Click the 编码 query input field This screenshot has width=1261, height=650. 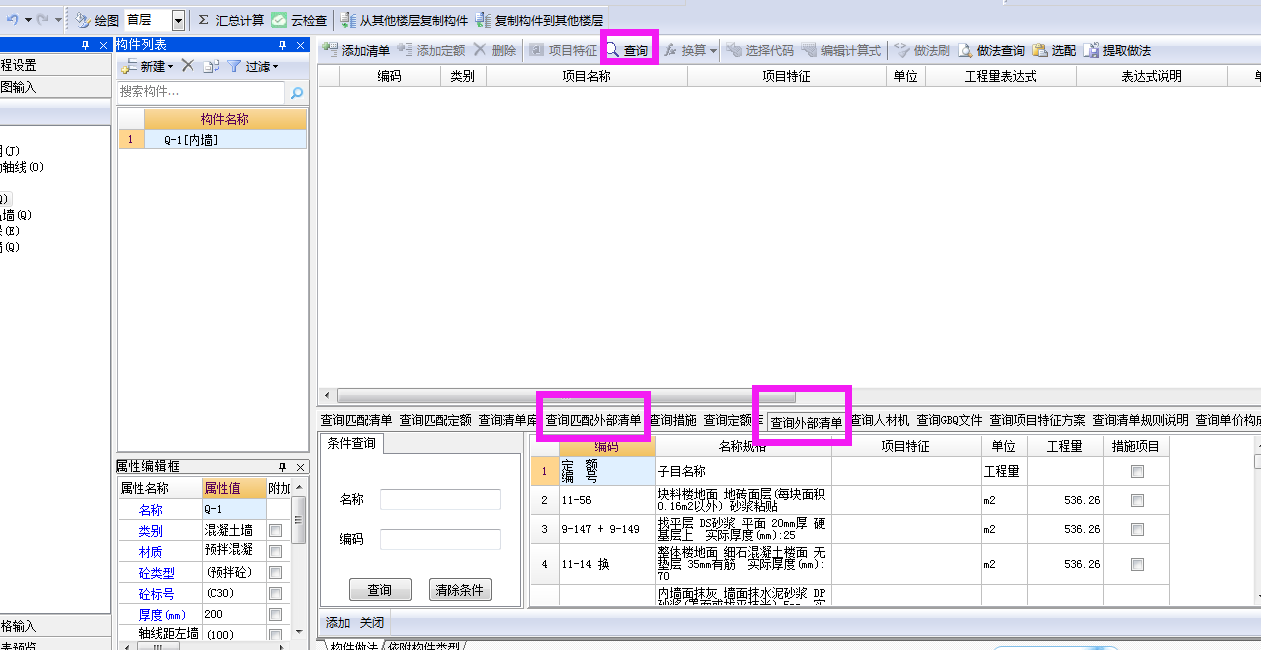tap(440, 539)
